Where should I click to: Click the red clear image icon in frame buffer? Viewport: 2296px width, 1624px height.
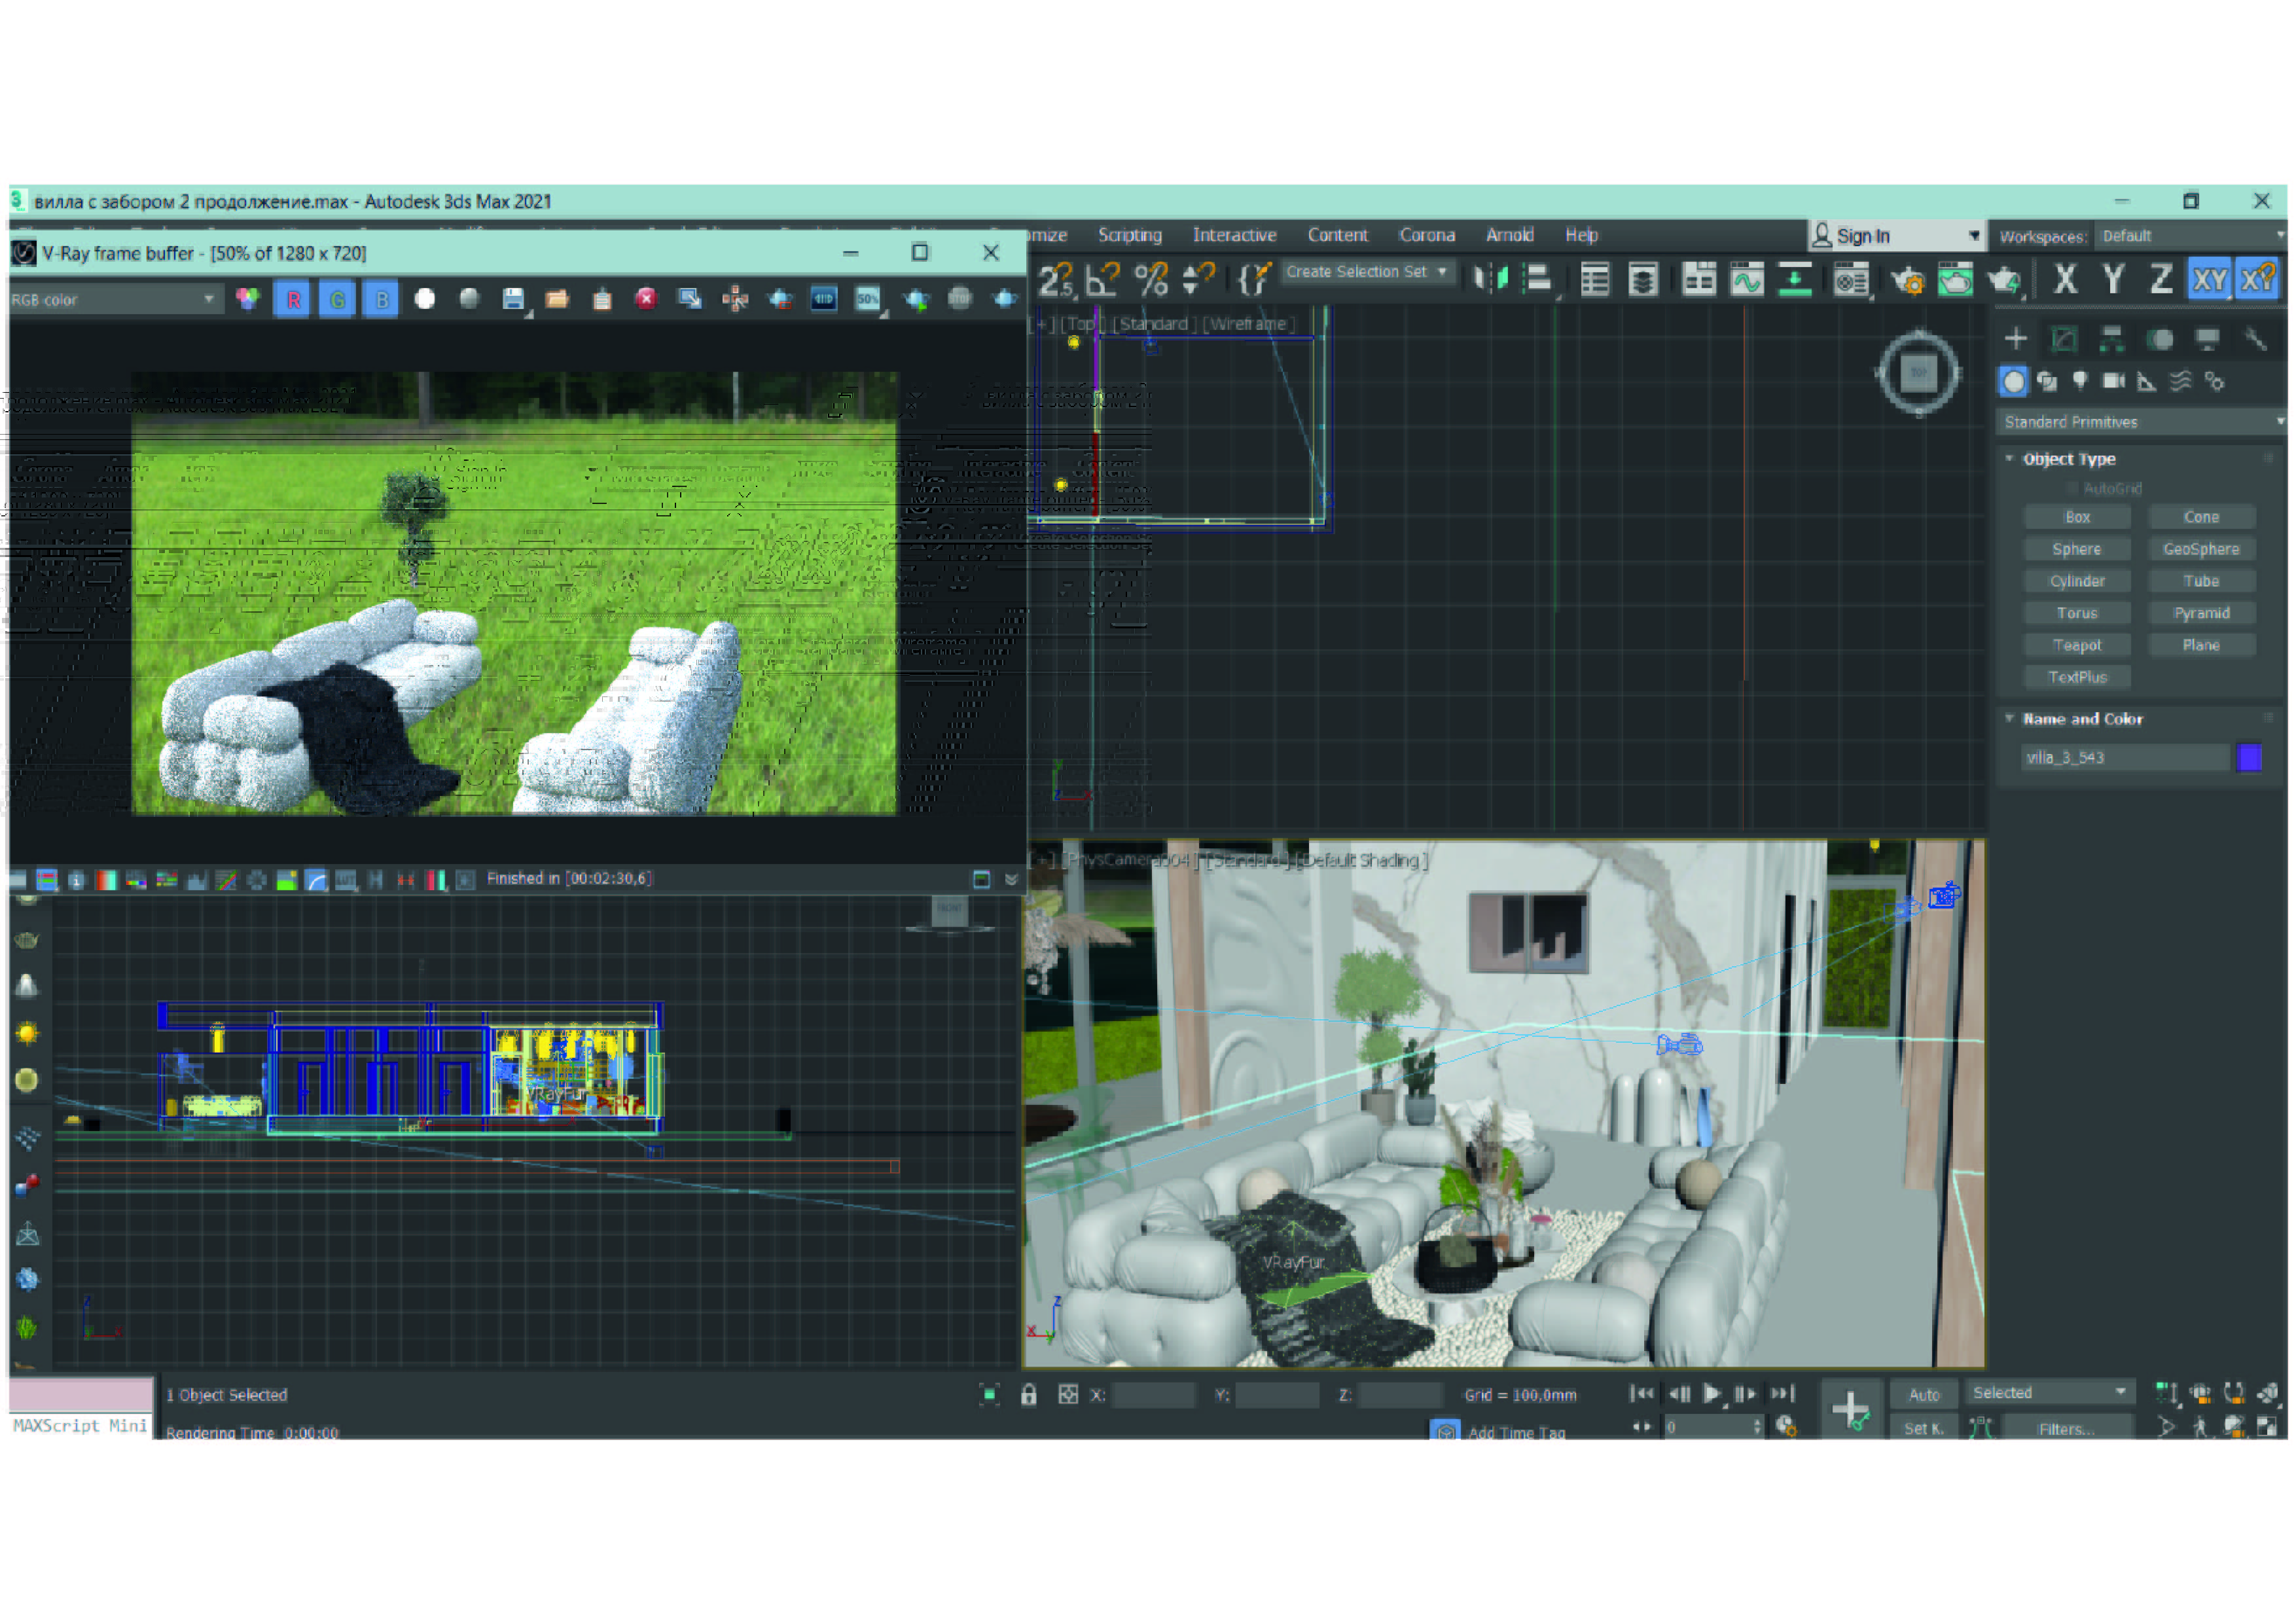point(646,299)
